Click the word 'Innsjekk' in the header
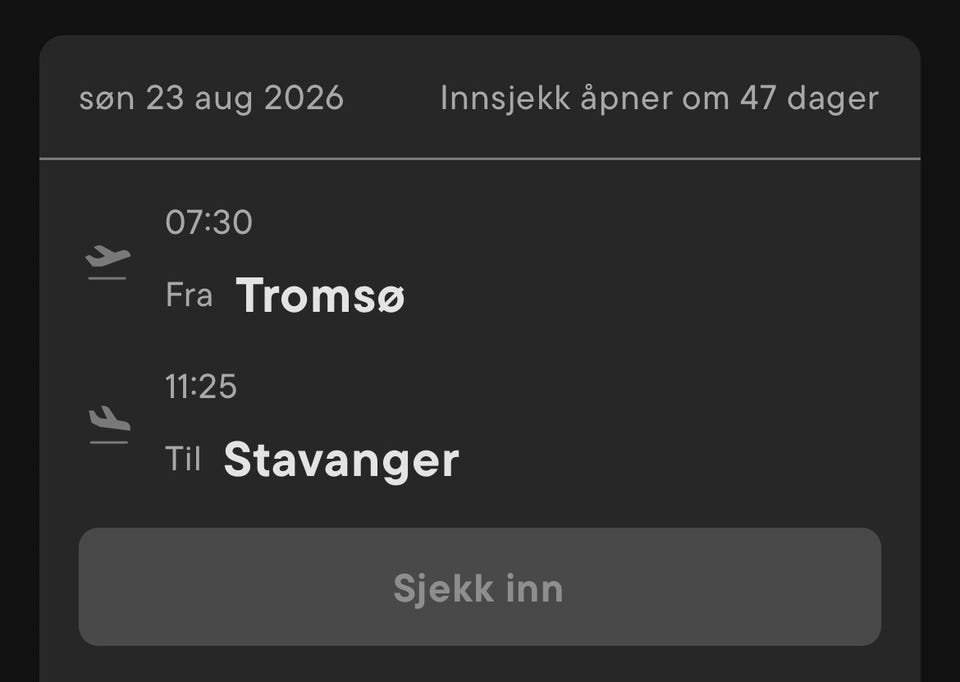This screenshot has width=960, height=682. click(x=505, y=98)
